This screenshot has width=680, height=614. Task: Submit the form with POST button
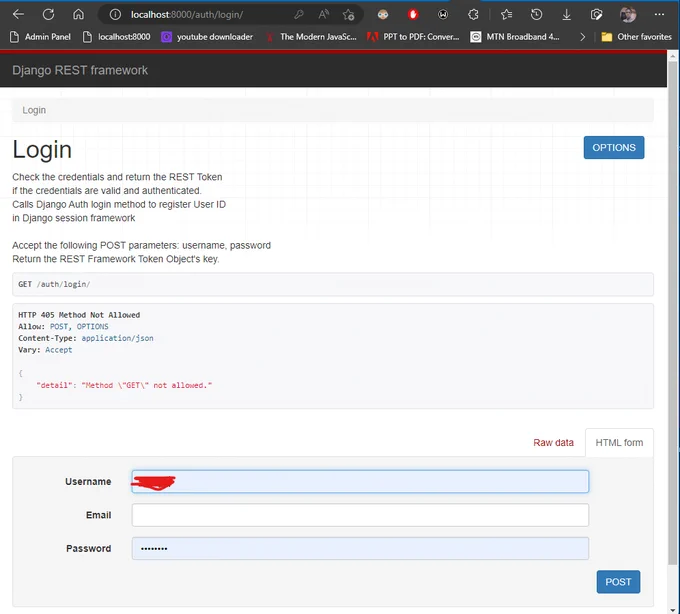pos(618,582)
